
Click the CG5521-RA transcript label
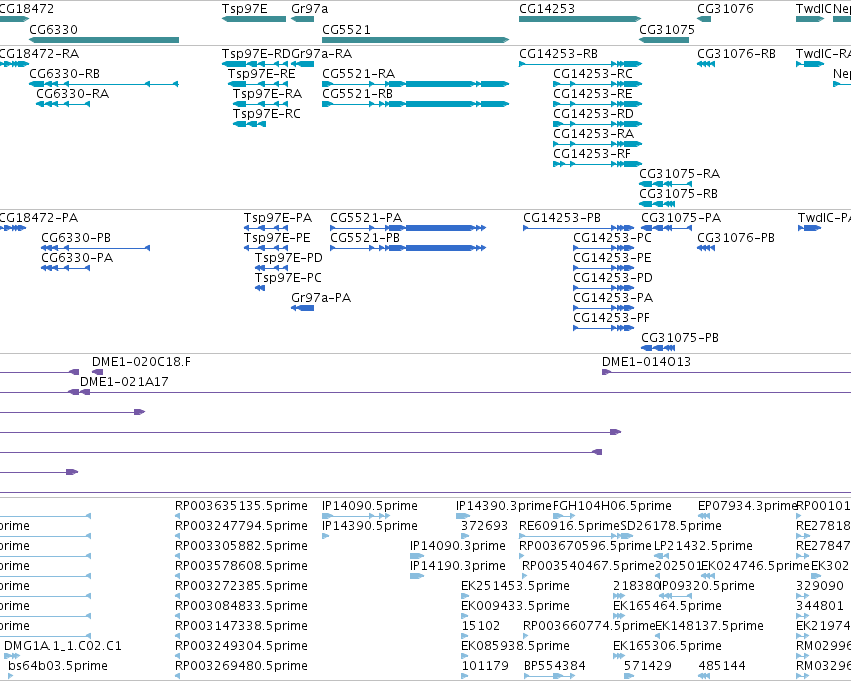(359, 74)
